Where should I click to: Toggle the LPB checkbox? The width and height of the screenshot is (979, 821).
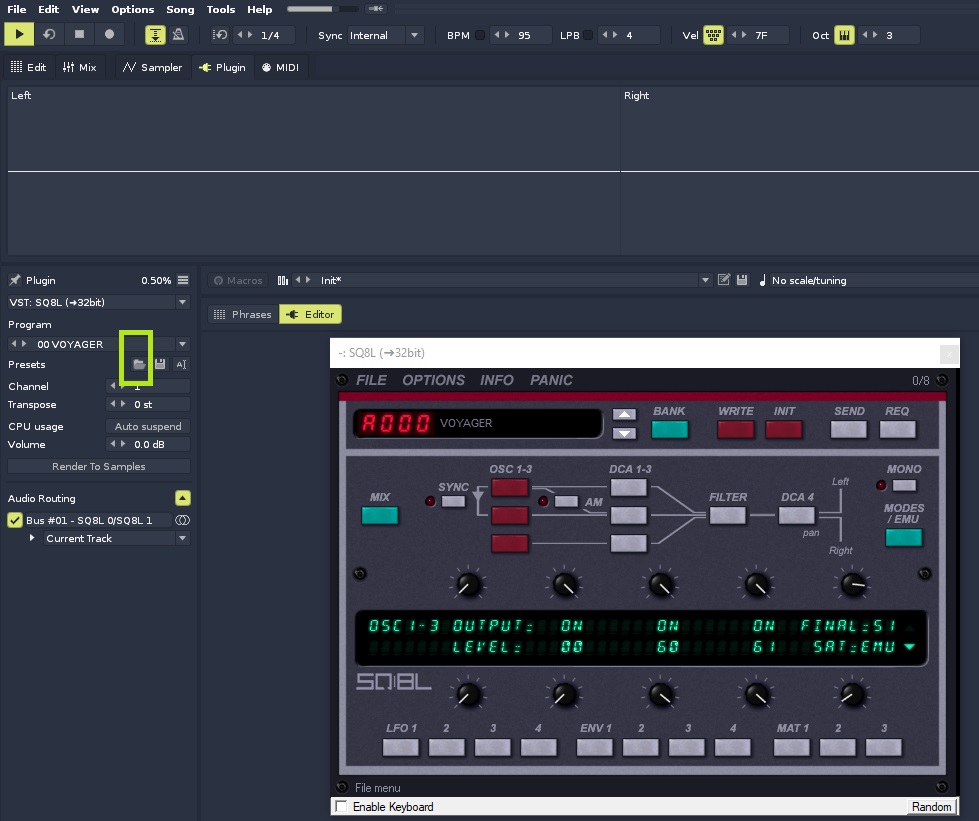[x=588, y=35]
